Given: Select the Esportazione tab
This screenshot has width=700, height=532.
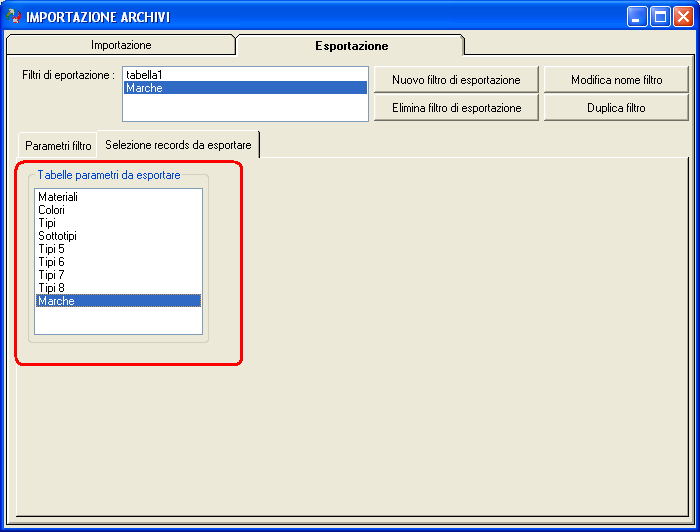Looking at the screenshot, I should tap(351, 46).
